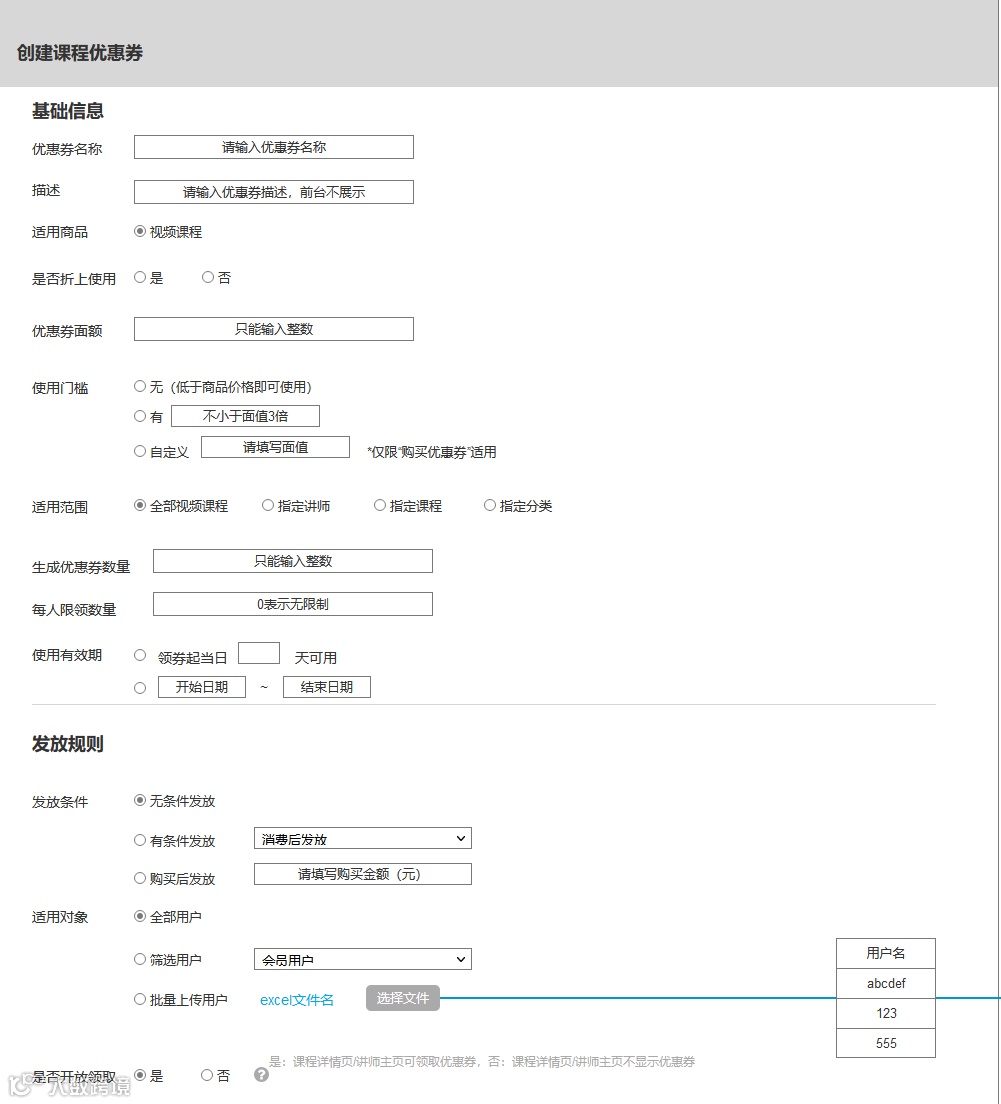This screenshot has height=1104, width=1001.
Task: Choose 是 for 是否开放领取
Action: coord(139,1075)
